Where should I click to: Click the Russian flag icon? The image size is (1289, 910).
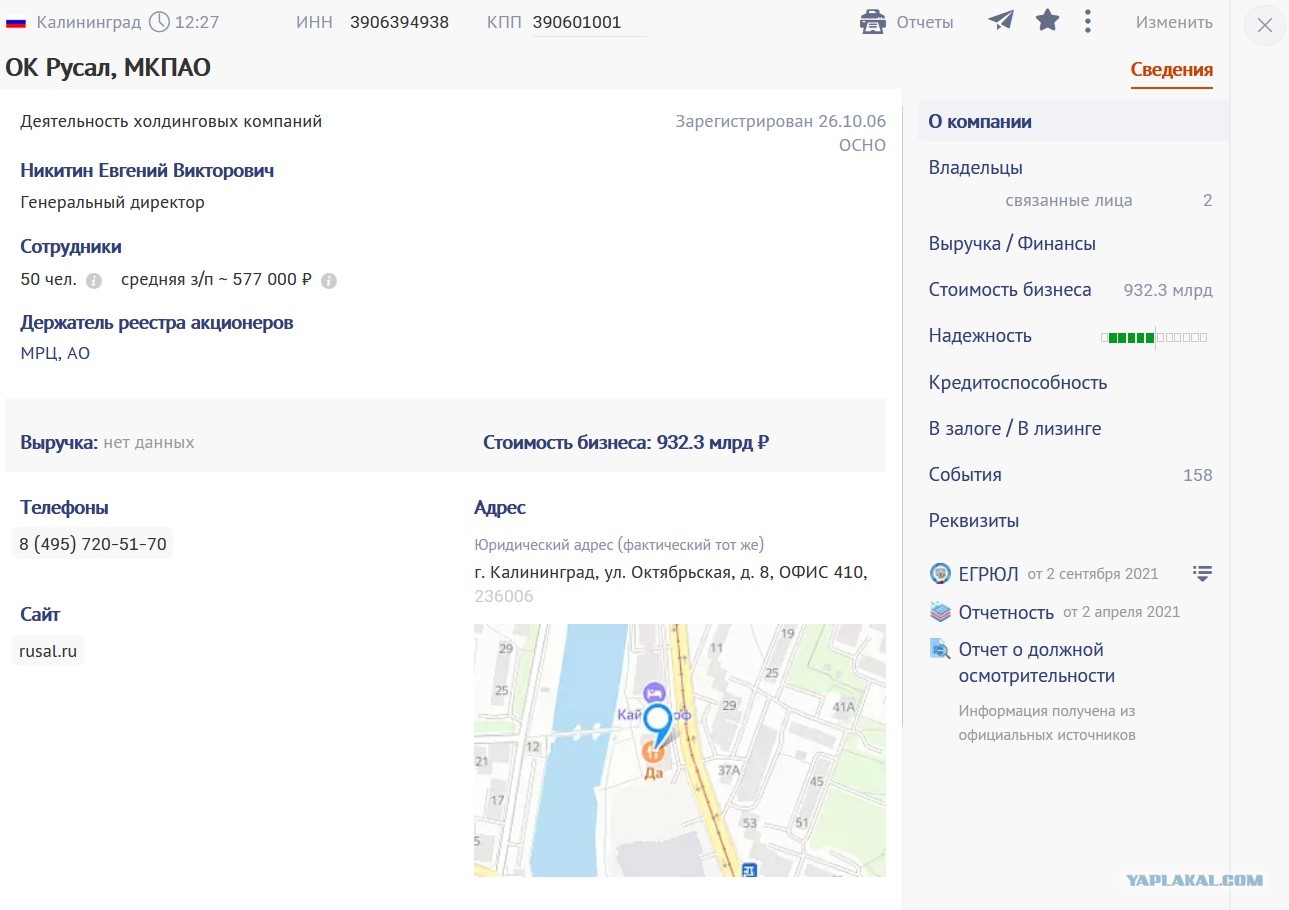tap(16, 22)
